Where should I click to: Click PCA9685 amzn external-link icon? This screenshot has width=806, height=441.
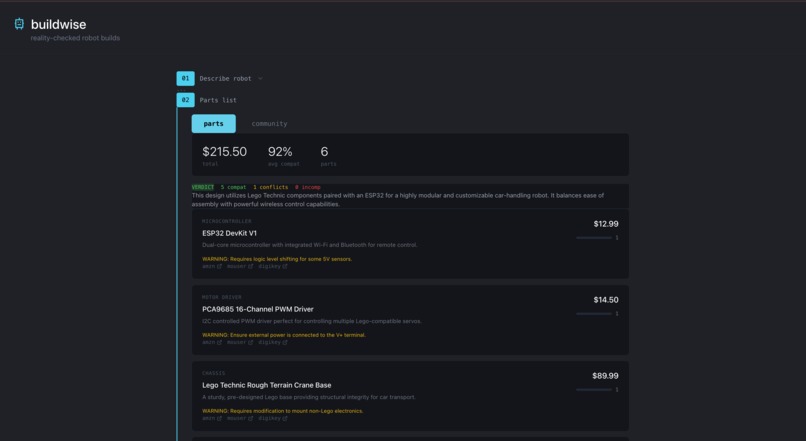pyautogui.click(x=219, y=342)
